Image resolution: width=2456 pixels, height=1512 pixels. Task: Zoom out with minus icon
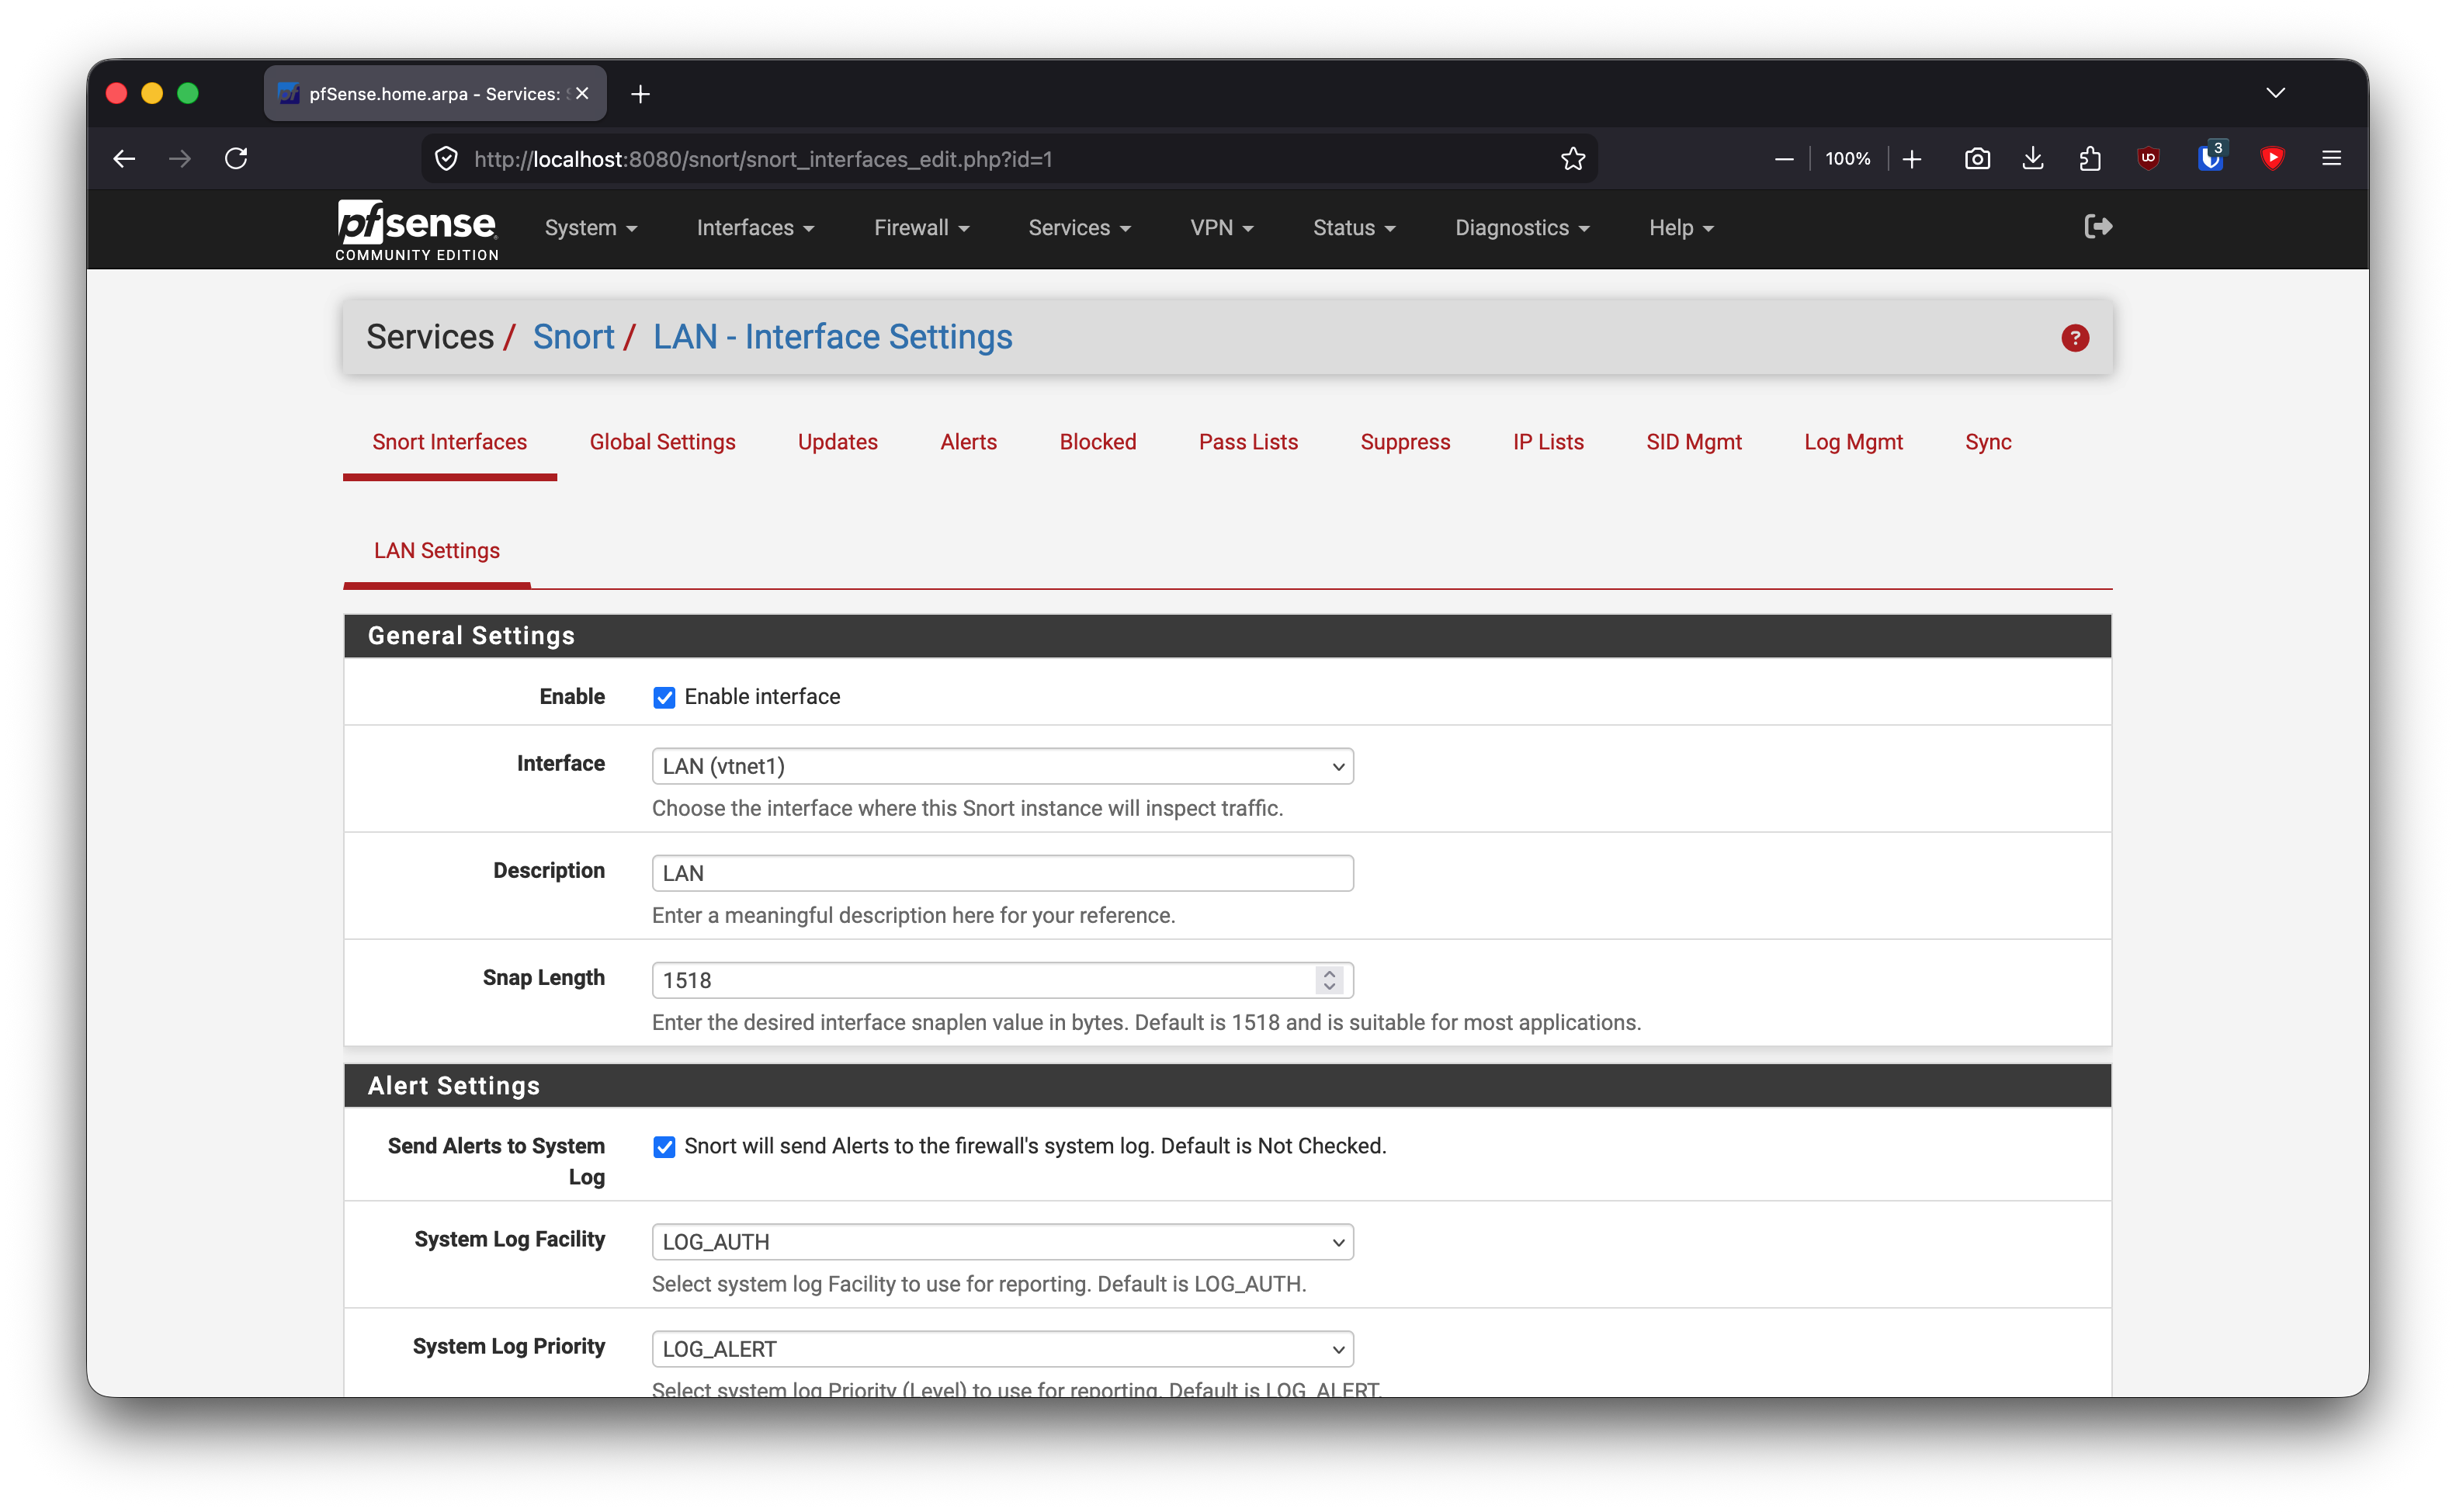coord(1783,159)
